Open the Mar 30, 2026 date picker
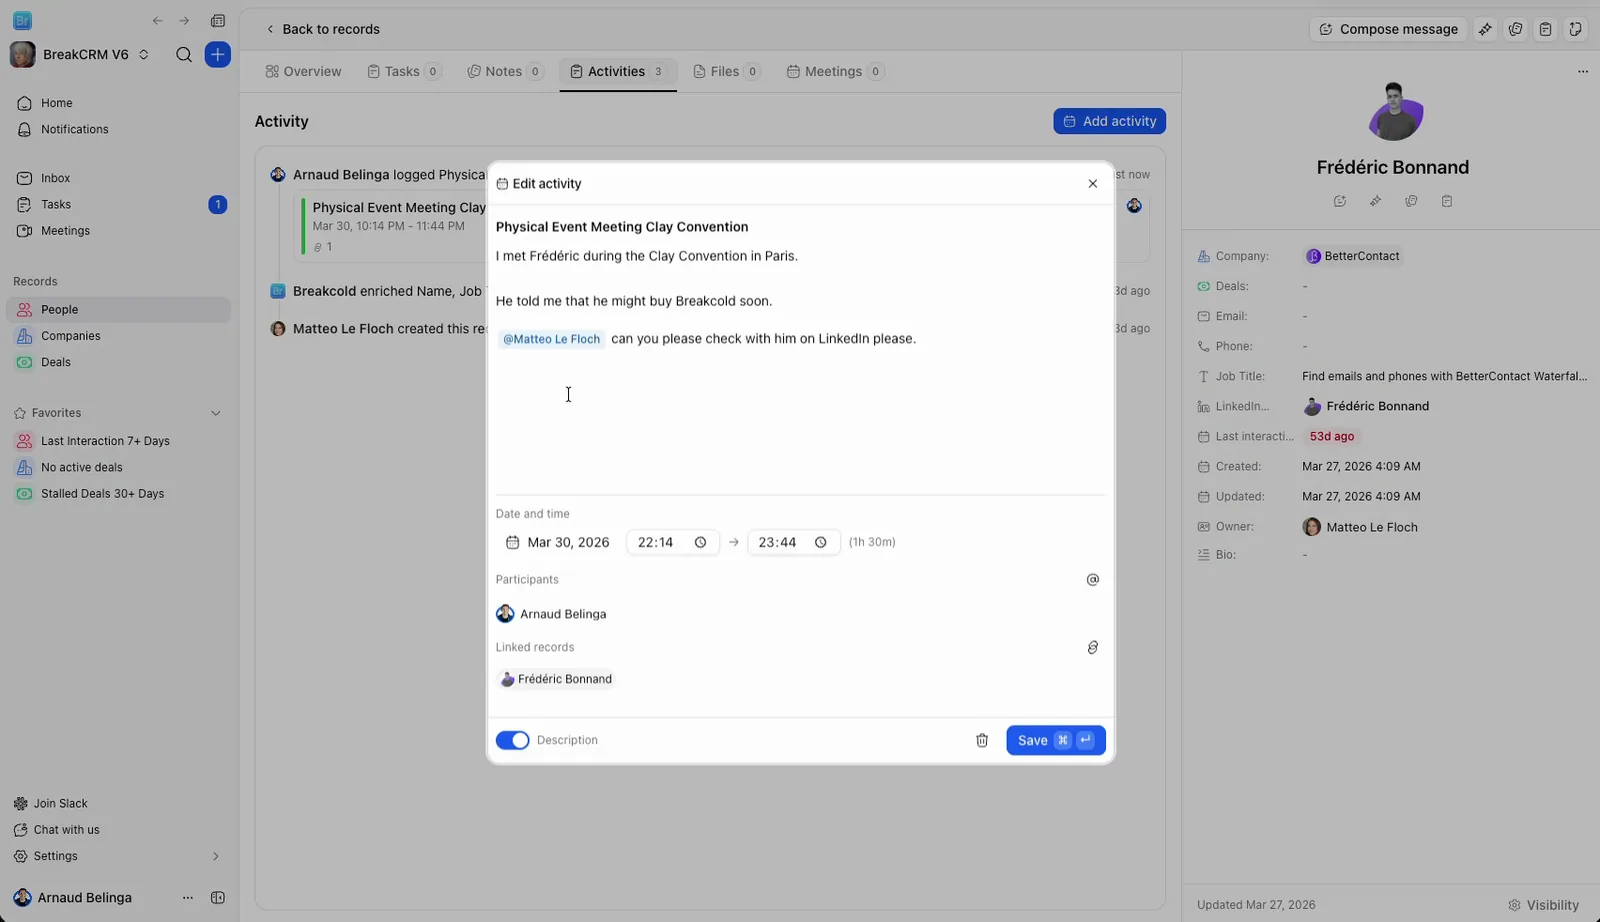 [x=558, y=542]
